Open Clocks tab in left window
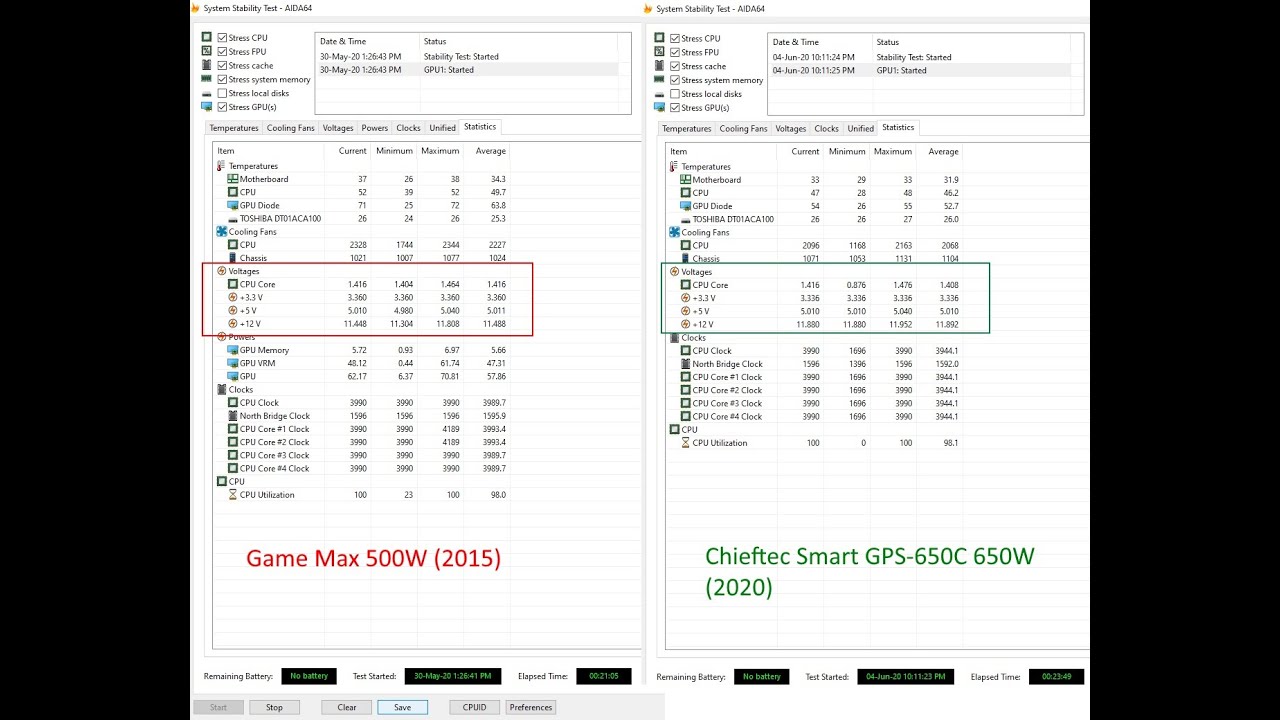 (x=408, y=128)
